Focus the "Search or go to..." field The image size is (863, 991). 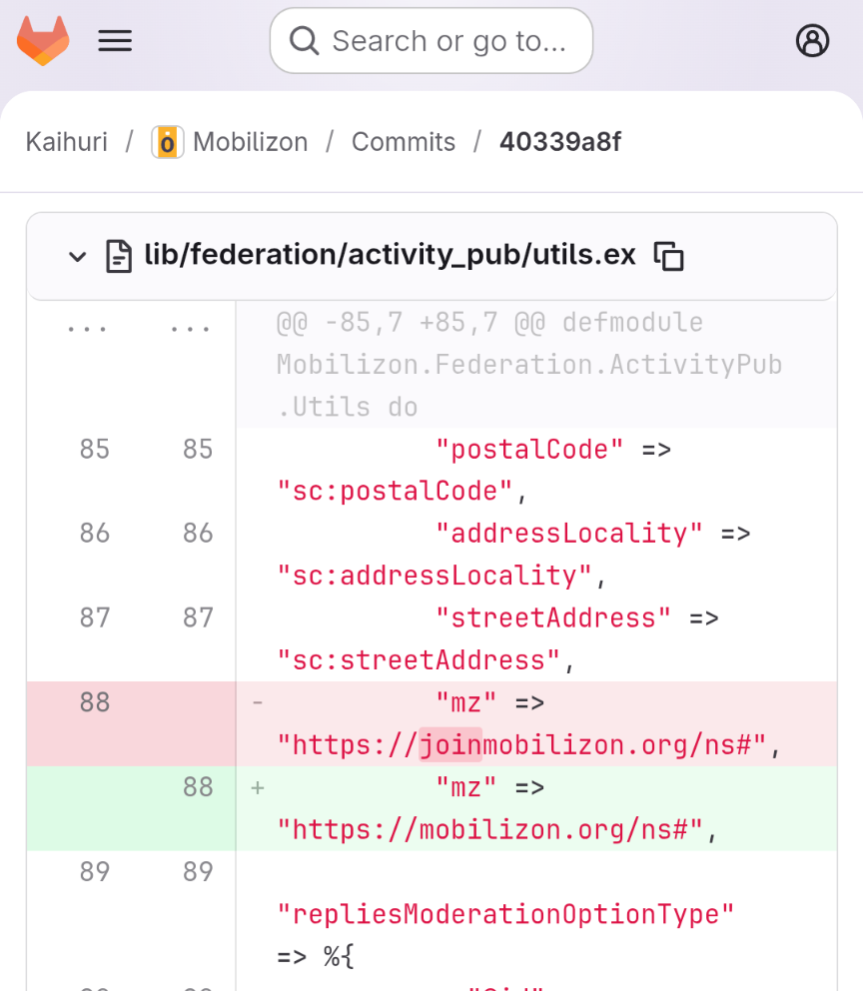click(x=449, y=41)
